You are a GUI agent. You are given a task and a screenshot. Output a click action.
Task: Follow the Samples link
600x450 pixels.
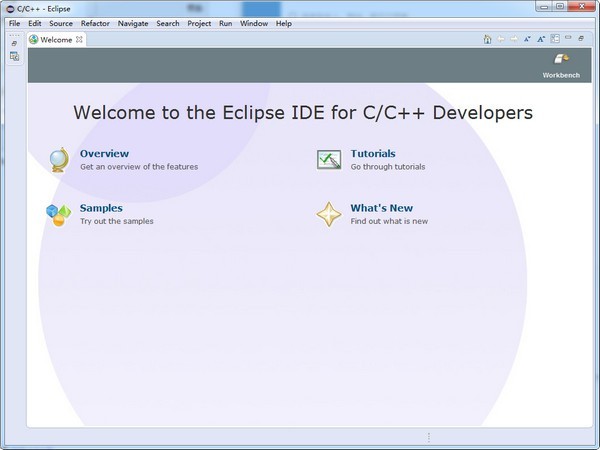pos(101,208)
